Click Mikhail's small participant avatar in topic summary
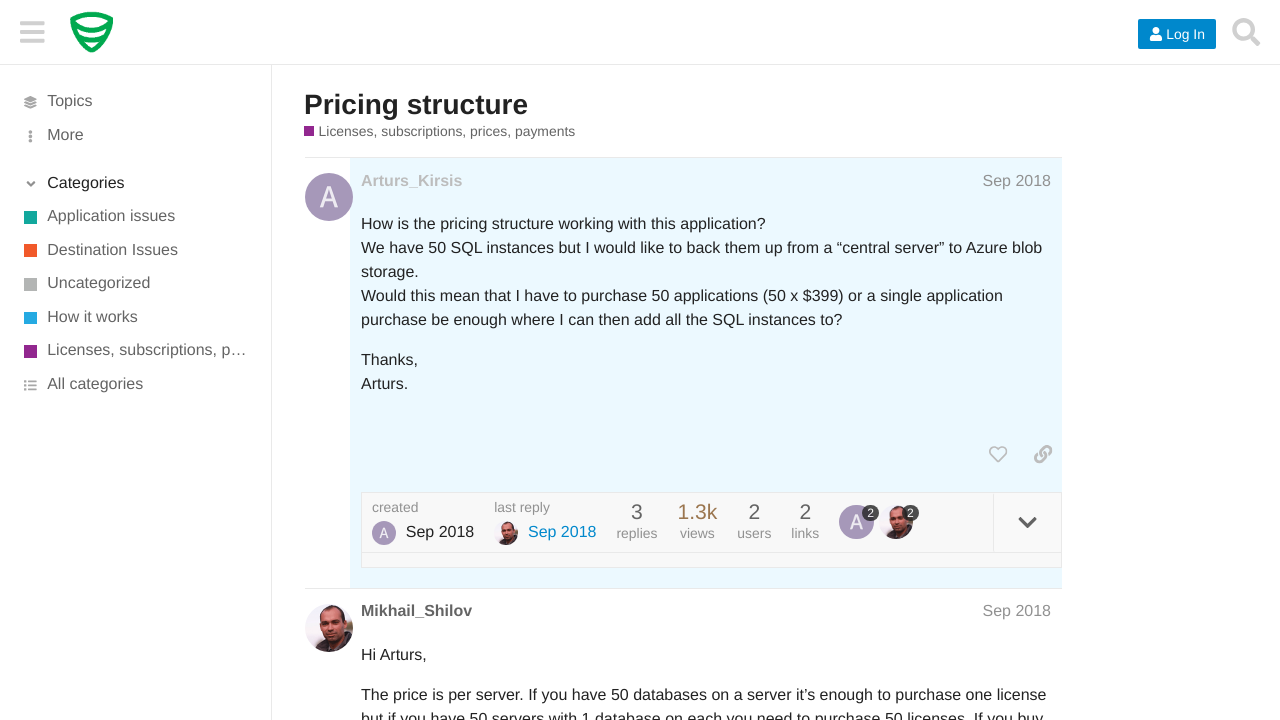The image size is (1280, 720). point(897,522)
